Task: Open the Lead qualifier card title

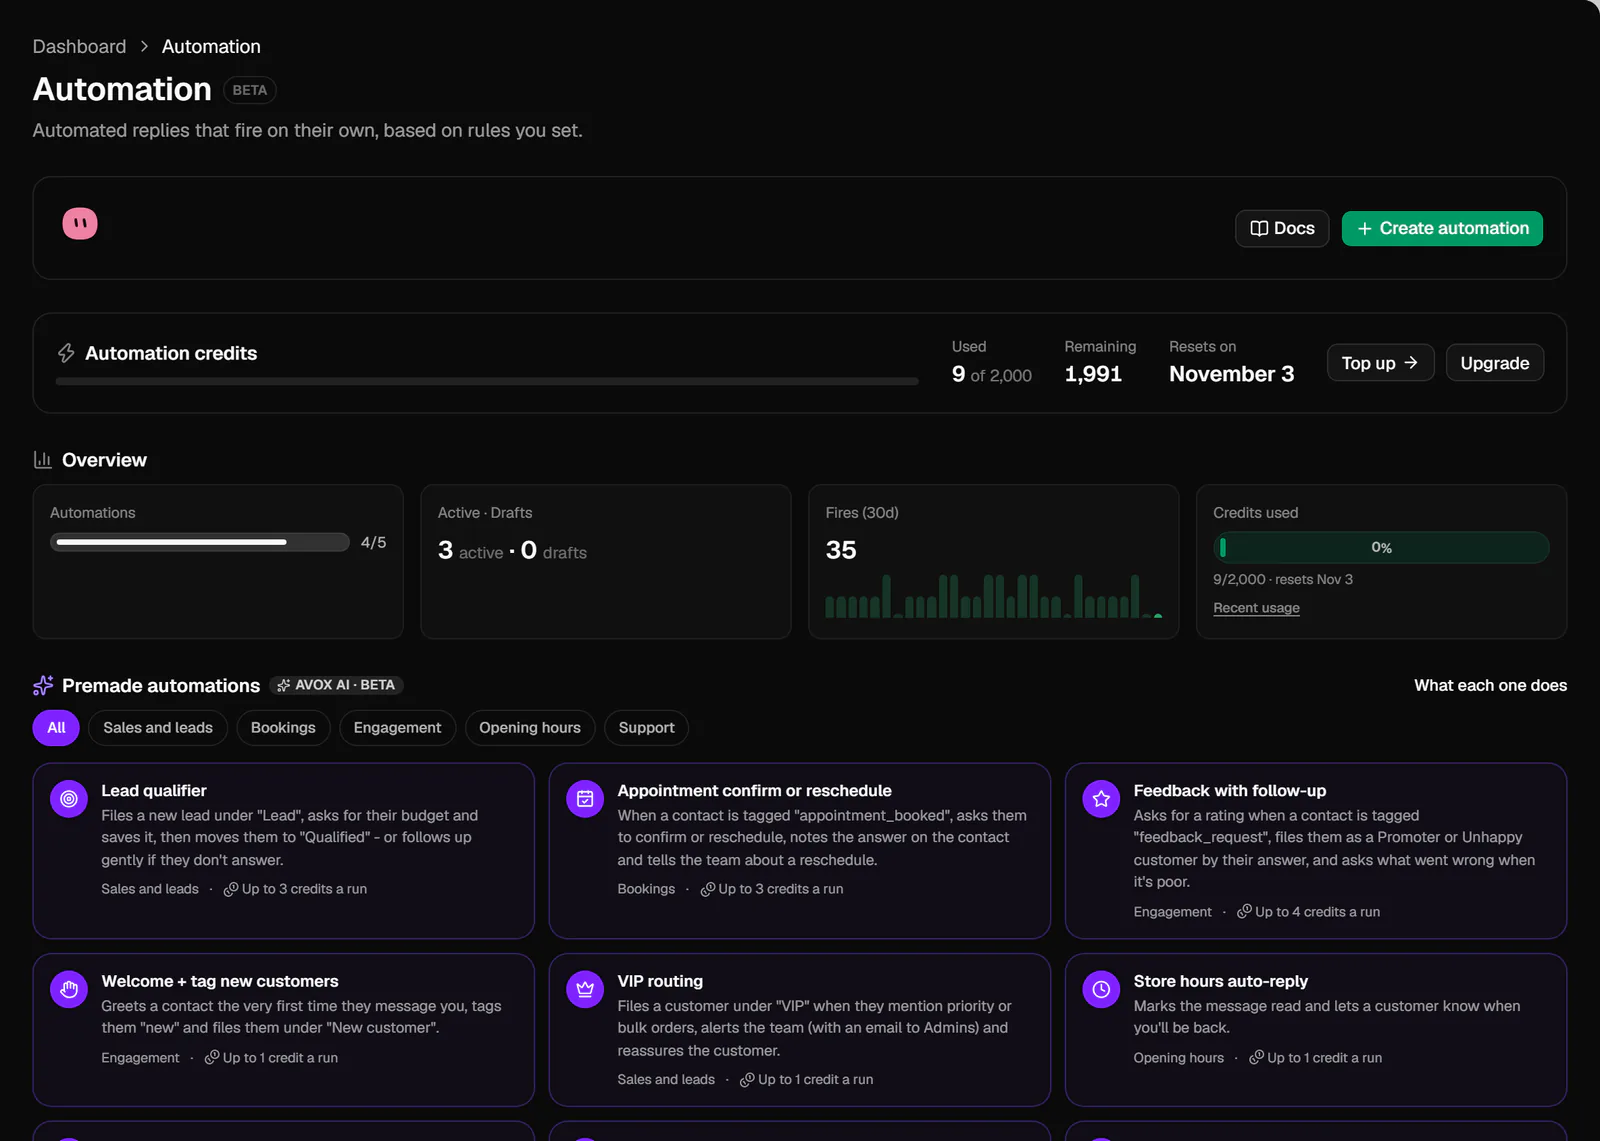Action: pos(154,791)
